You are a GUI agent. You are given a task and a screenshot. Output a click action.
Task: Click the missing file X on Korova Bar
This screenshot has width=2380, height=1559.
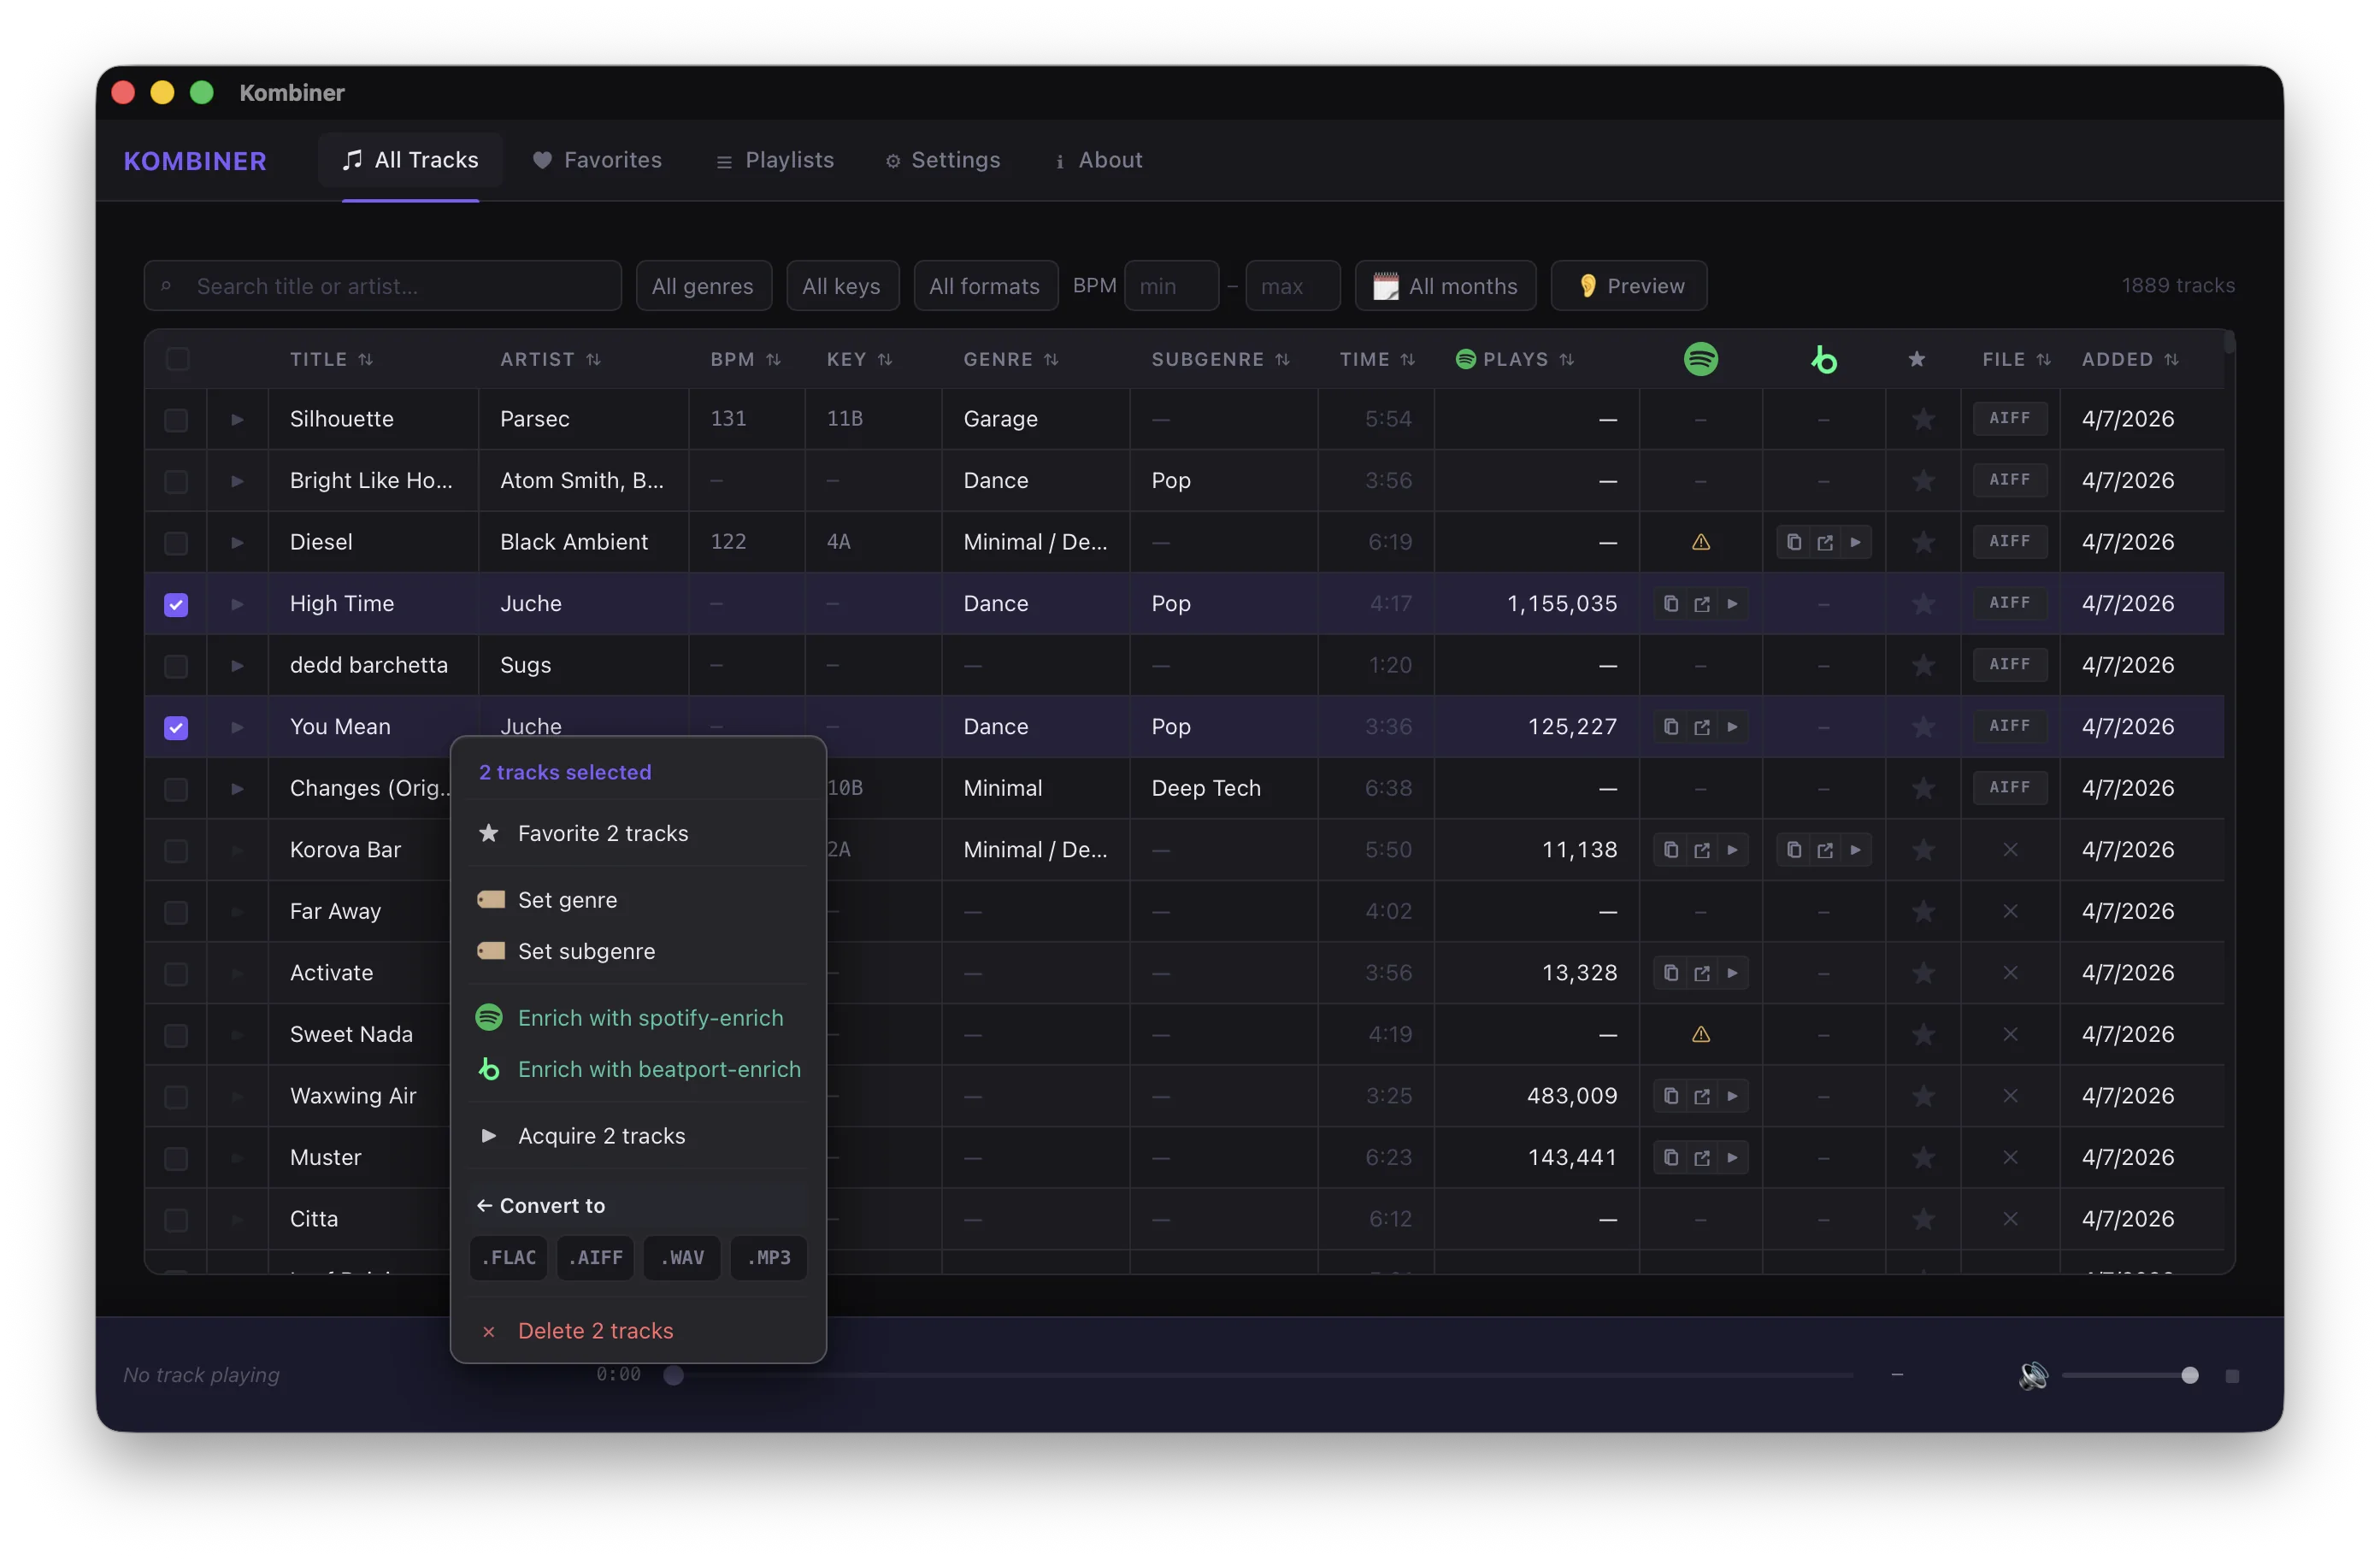pyautogui.click(x=2009, y=850)
